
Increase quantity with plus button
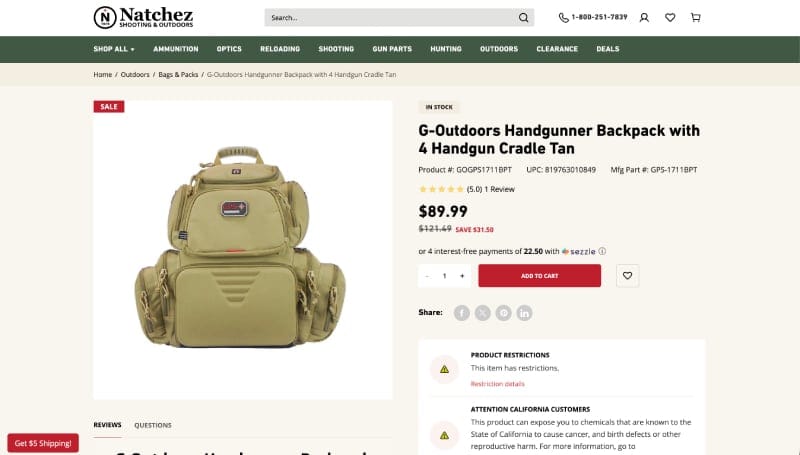click(462, 276)
